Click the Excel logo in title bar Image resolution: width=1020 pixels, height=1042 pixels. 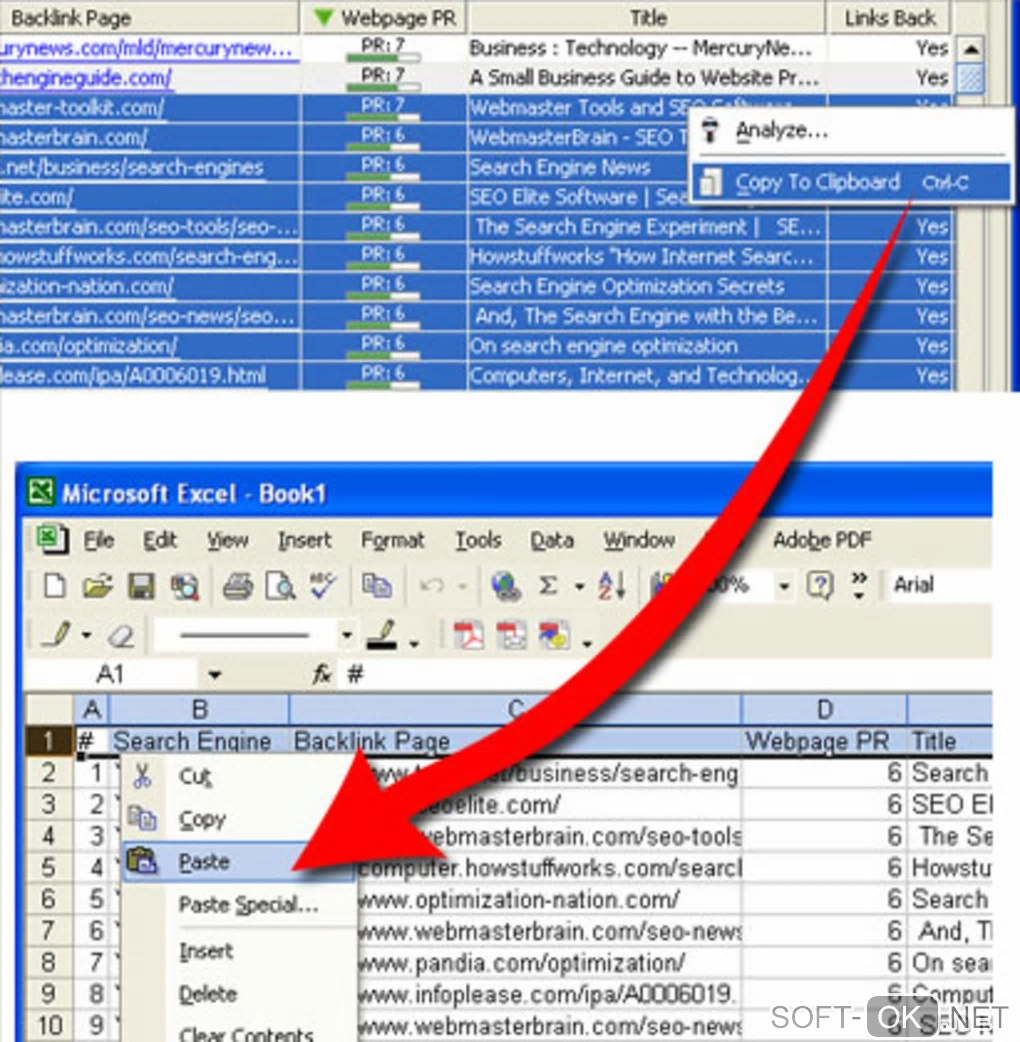41,492
